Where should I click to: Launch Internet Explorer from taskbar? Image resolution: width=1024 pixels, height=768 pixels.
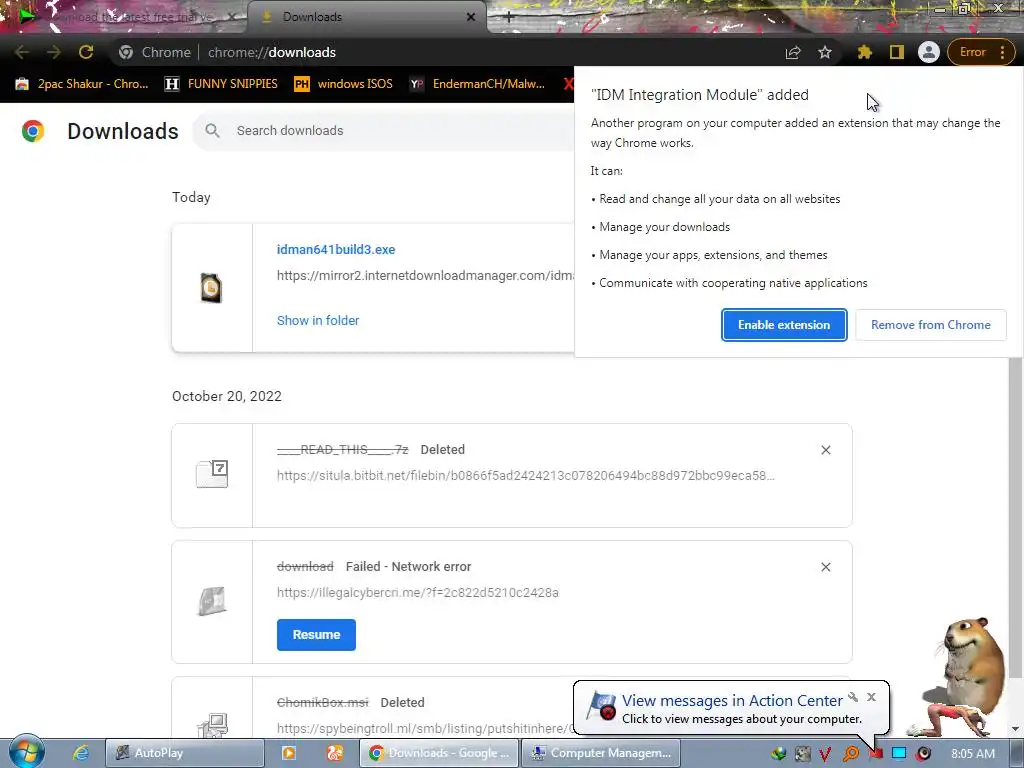[x=80, y=753]
